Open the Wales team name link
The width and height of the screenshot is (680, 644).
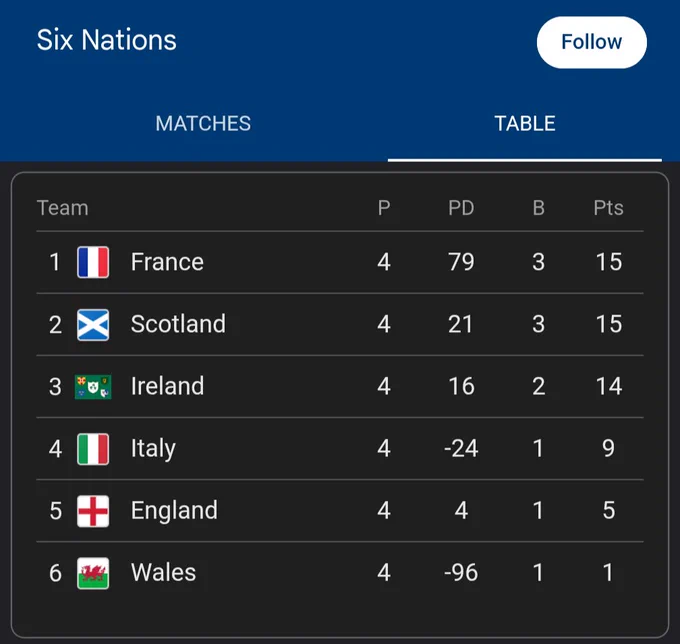tap(163, 572)
